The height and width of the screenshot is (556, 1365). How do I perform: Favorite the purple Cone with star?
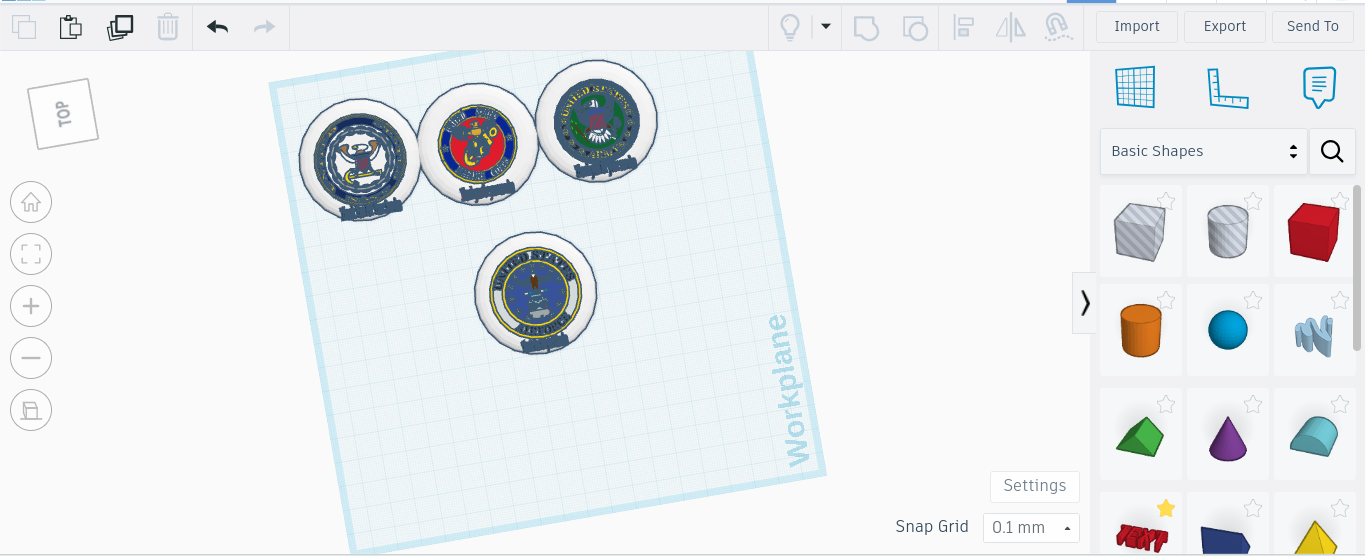tap(1253, 404)
